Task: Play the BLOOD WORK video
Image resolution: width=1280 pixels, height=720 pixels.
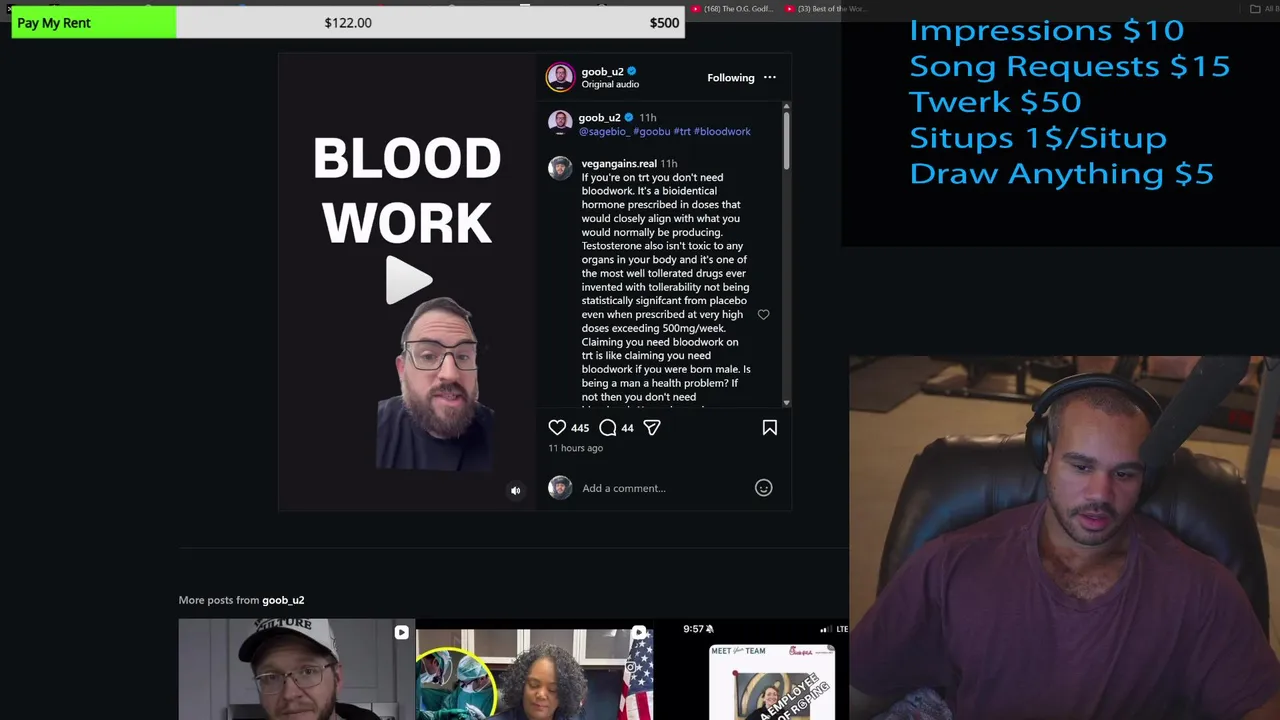Action: (x=409, y=280)
